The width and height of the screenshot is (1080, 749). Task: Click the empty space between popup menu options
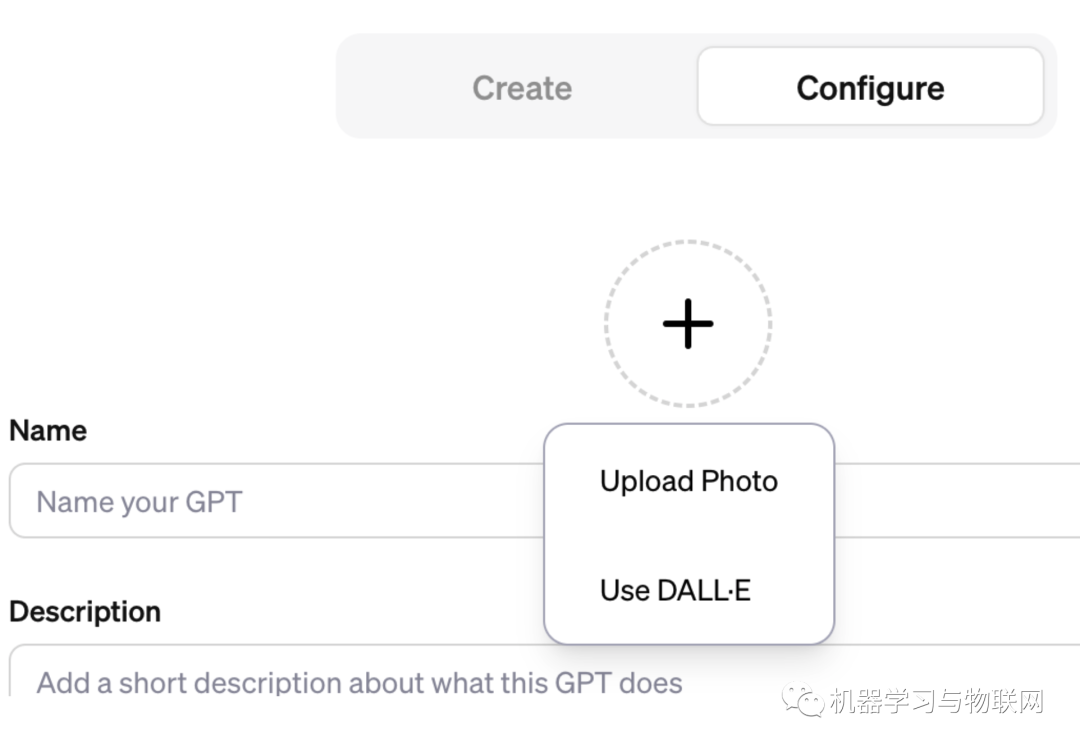(x=688, y=536)
